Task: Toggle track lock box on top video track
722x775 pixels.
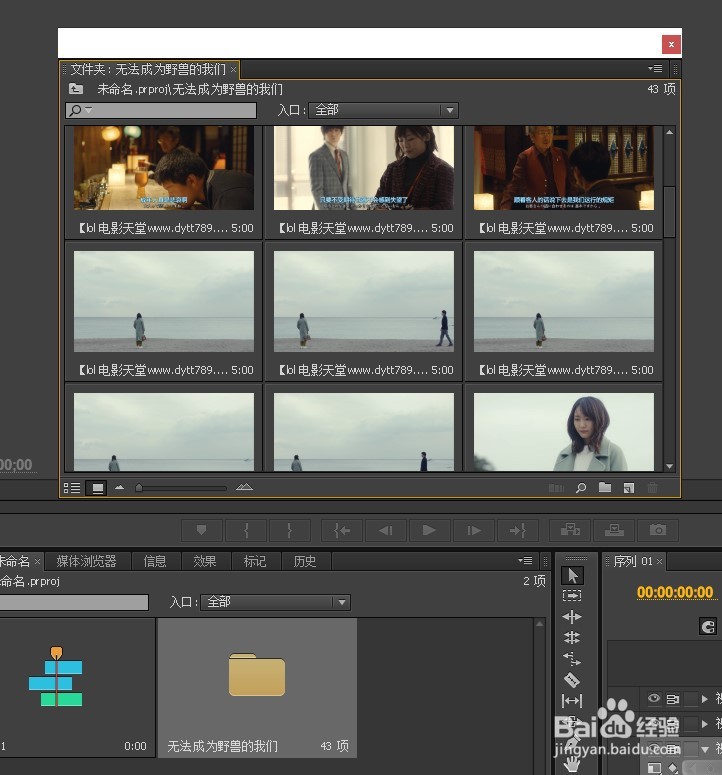Action: 691,698
